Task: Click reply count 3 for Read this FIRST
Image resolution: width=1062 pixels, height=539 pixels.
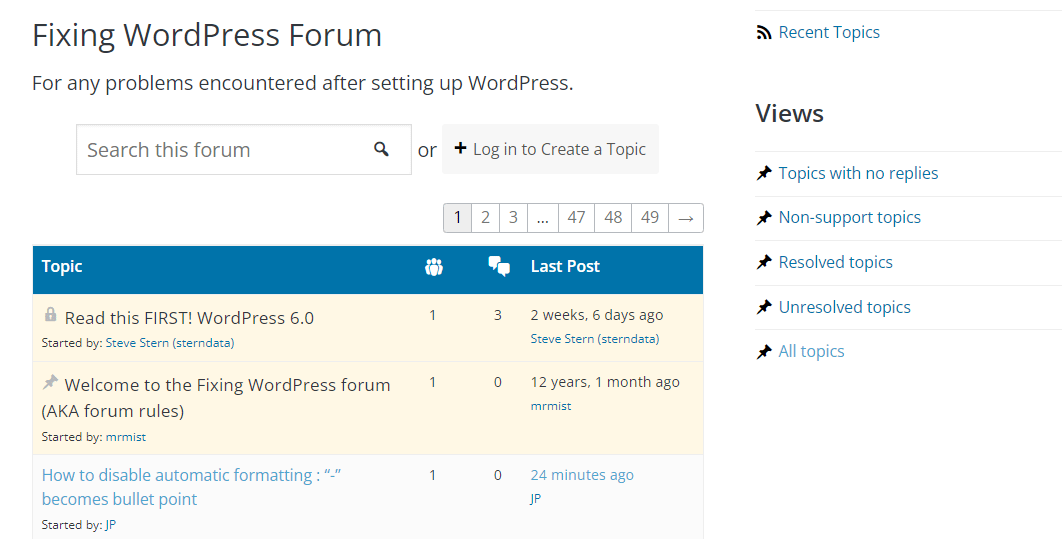Action: 498,315
